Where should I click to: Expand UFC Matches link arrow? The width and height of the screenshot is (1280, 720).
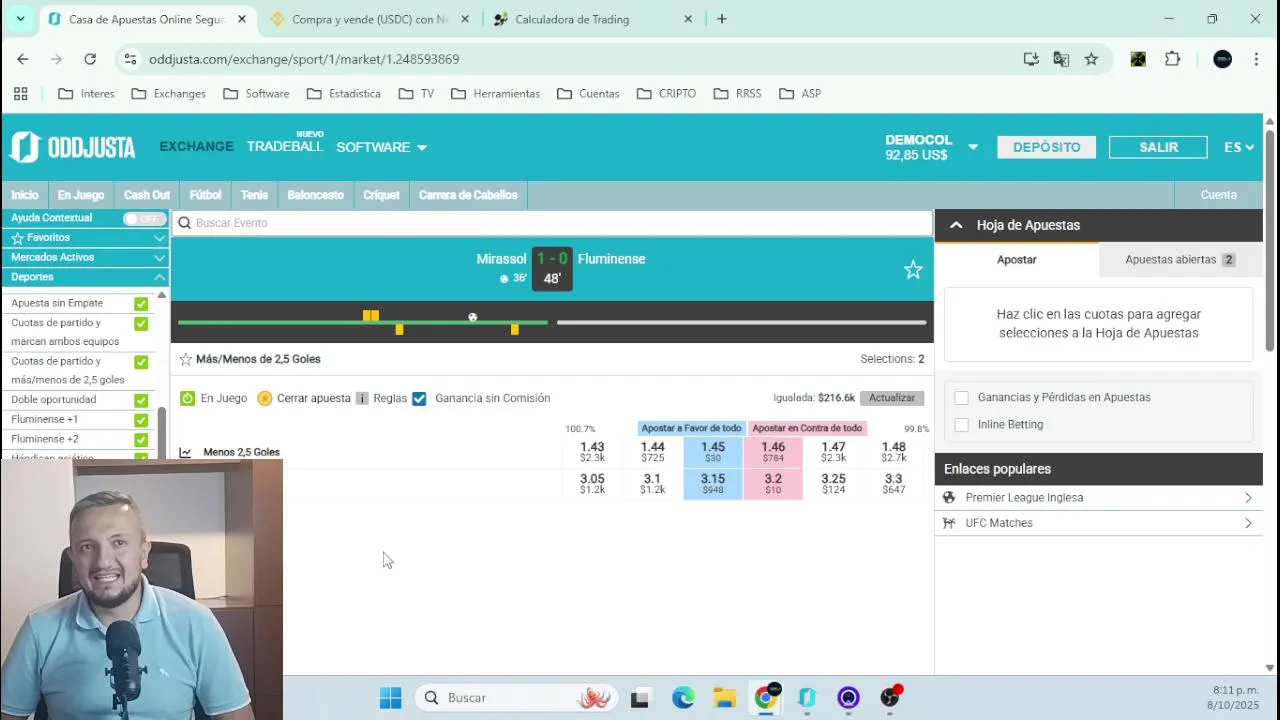1248,523
